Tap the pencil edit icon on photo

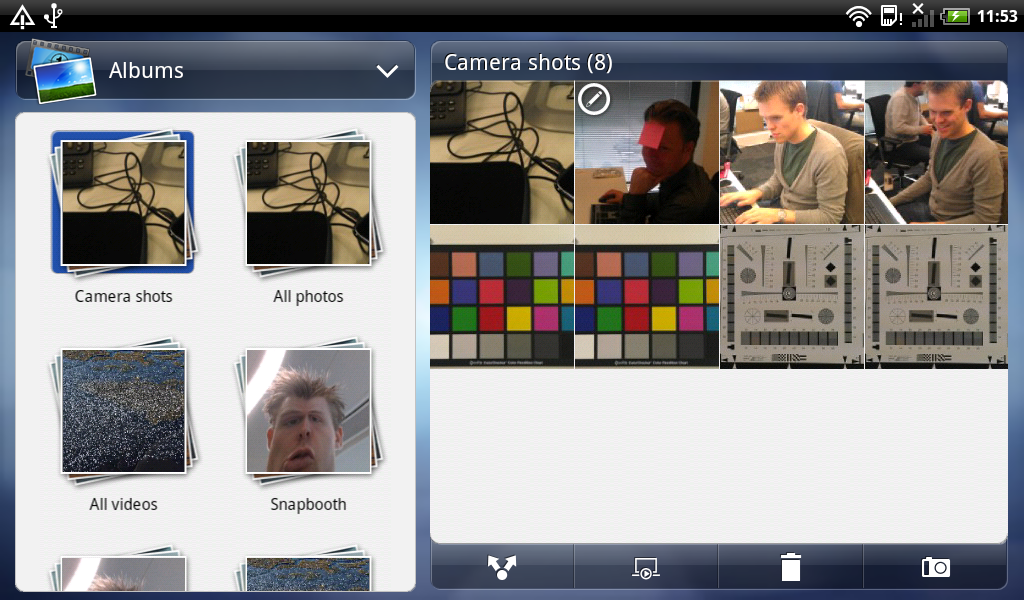(594, 99)
